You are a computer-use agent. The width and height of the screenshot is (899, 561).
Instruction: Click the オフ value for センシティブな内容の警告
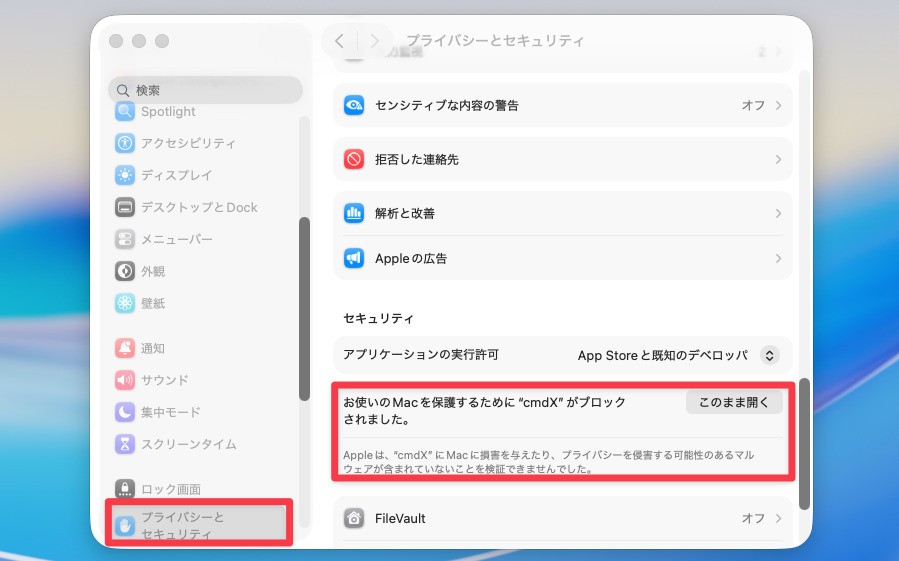(753, 106)
